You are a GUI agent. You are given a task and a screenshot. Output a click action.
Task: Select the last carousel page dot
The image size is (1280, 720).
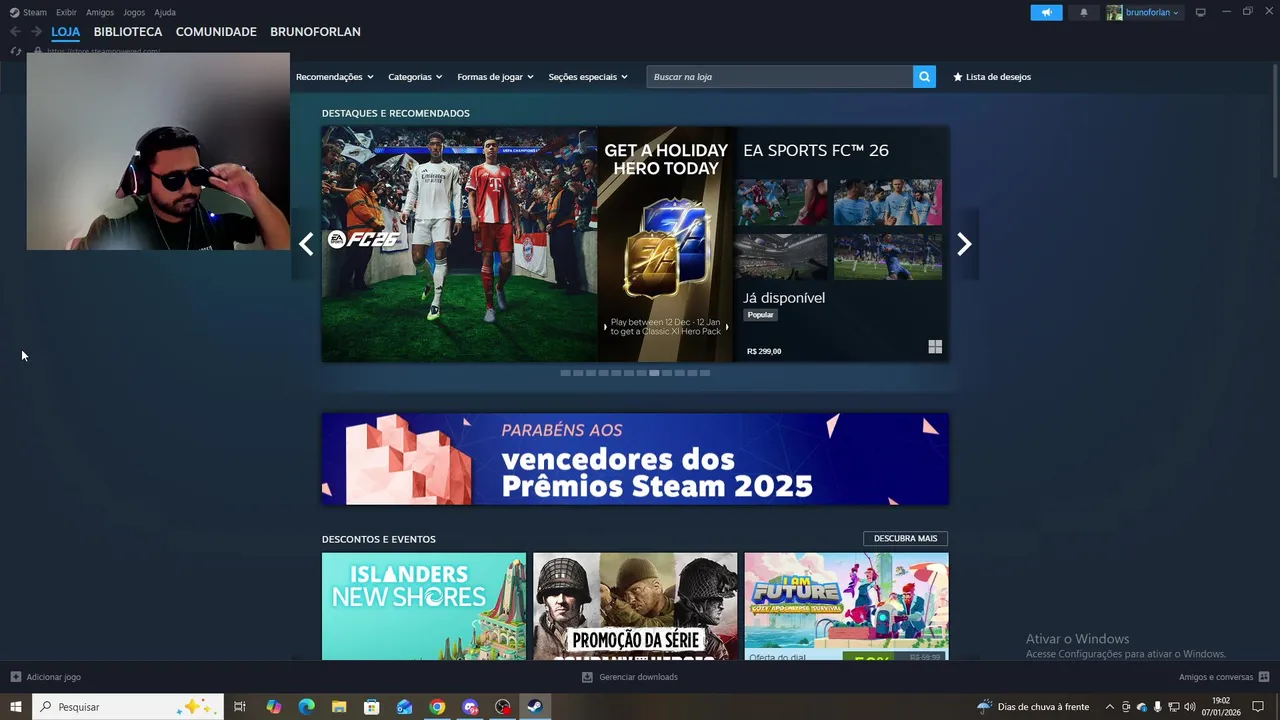pos(705,373)
